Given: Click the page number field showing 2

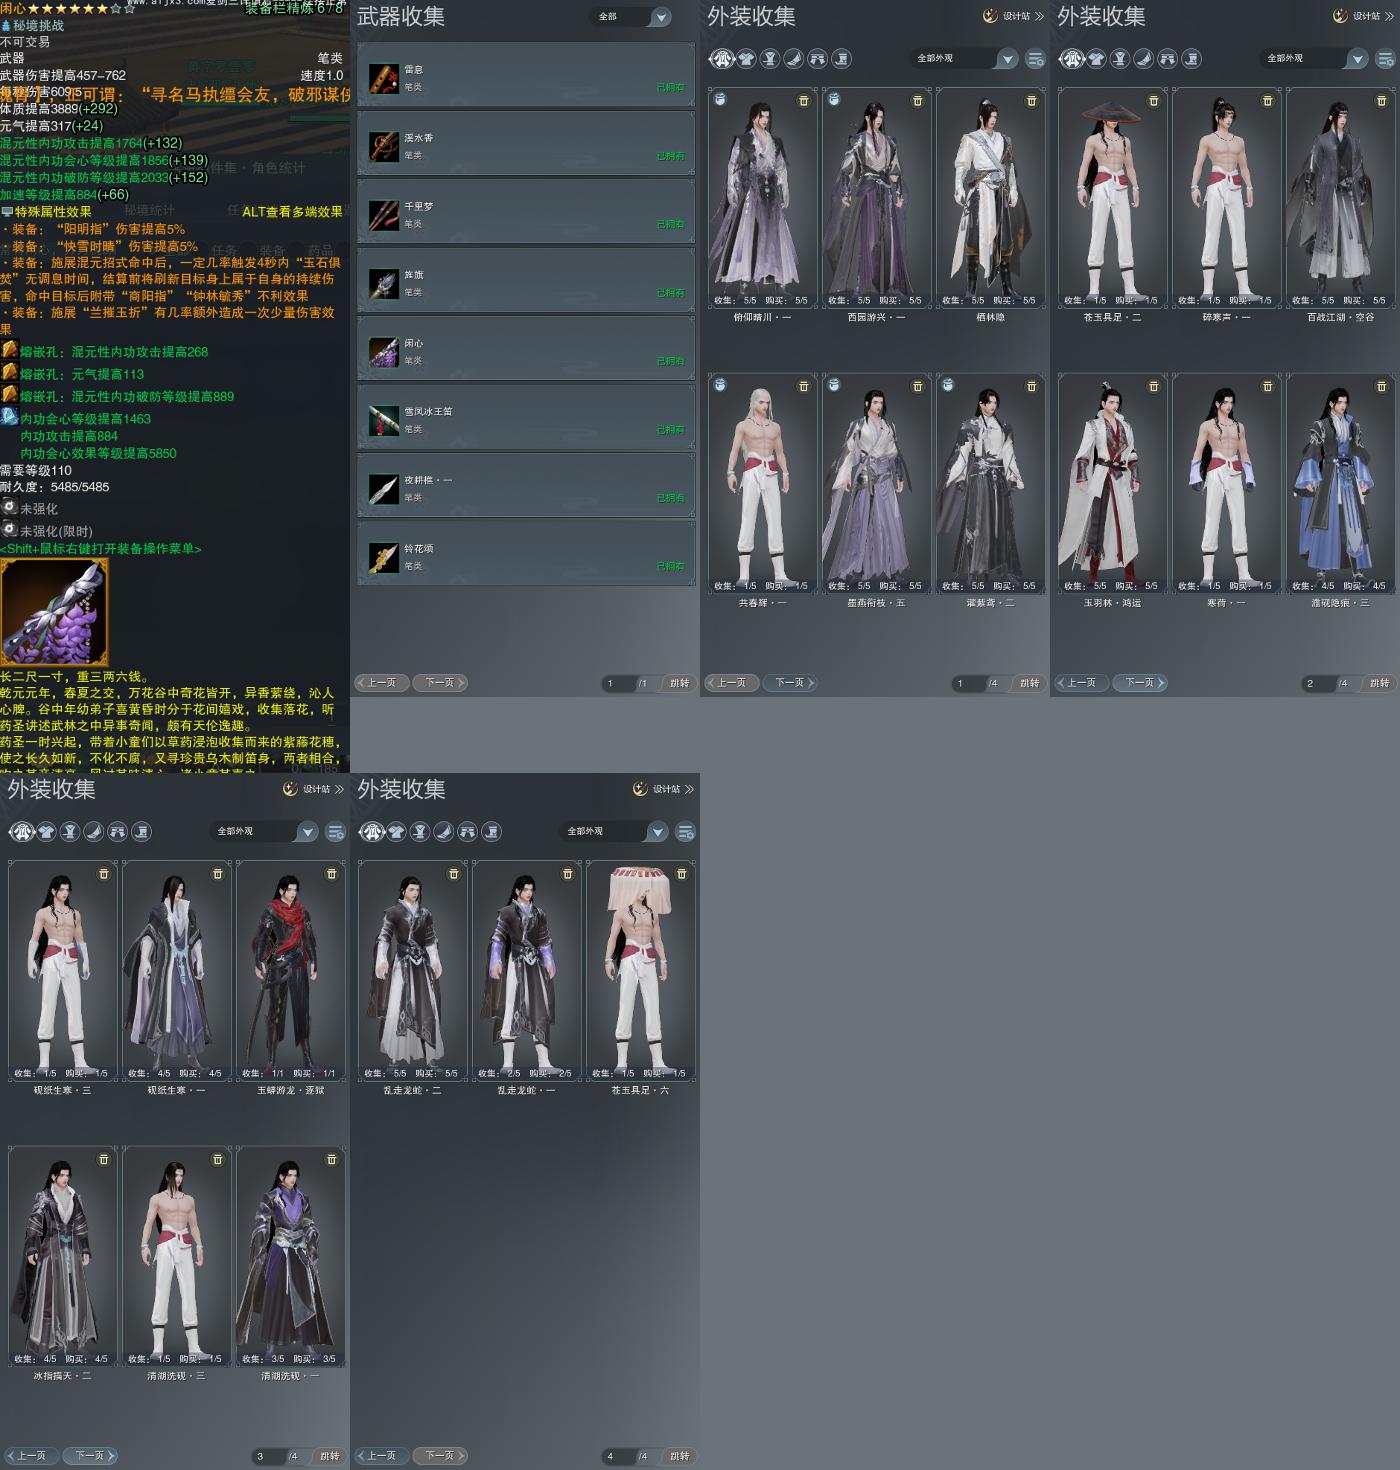Looking at the screenshot, I should [x=1318, y=684].
